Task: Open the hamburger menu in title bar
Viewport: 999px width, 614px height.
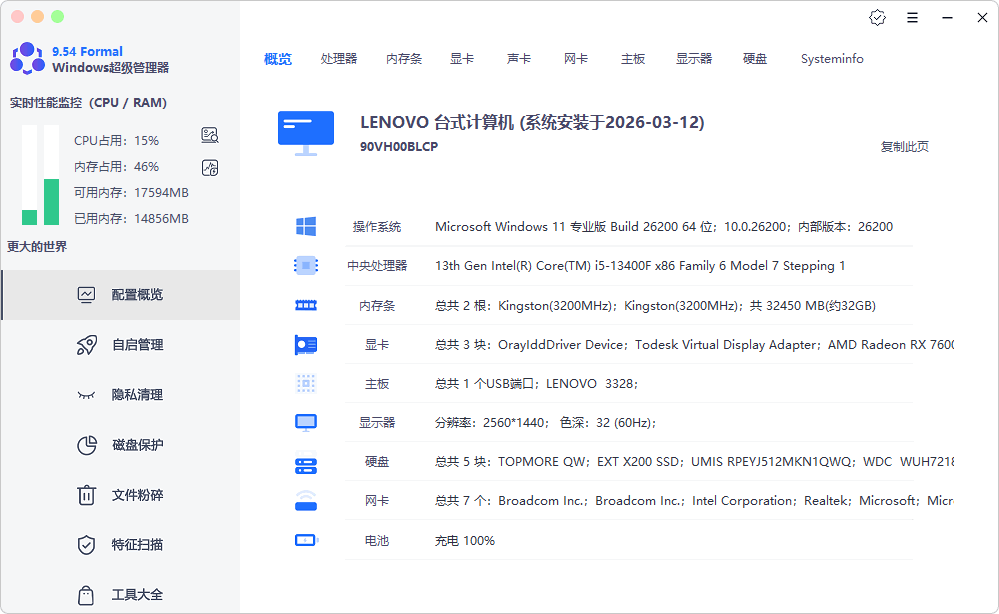Action: pos(912,18)
